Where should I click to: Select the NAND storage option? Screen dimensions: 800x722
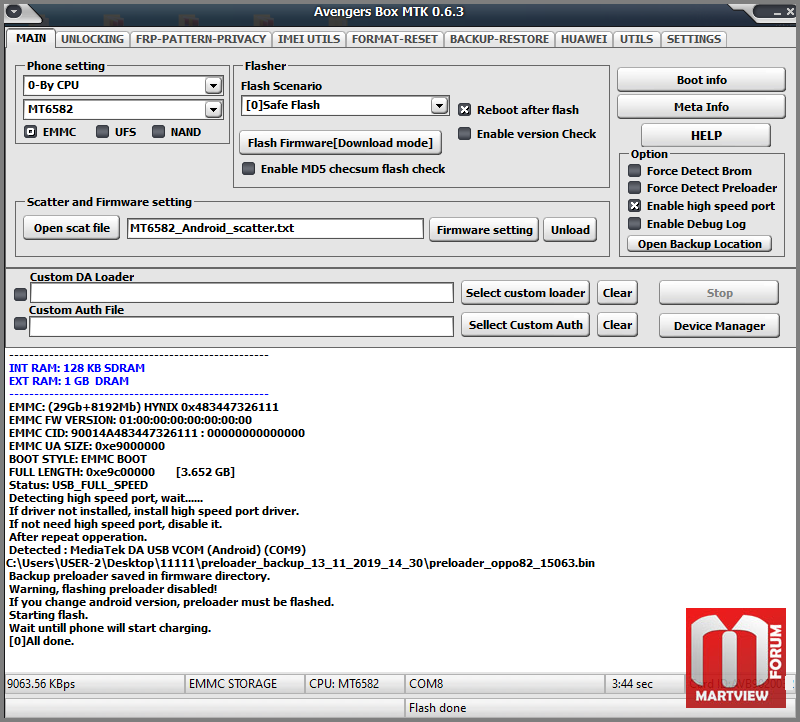pyautogui.click(x=159, y=132)
